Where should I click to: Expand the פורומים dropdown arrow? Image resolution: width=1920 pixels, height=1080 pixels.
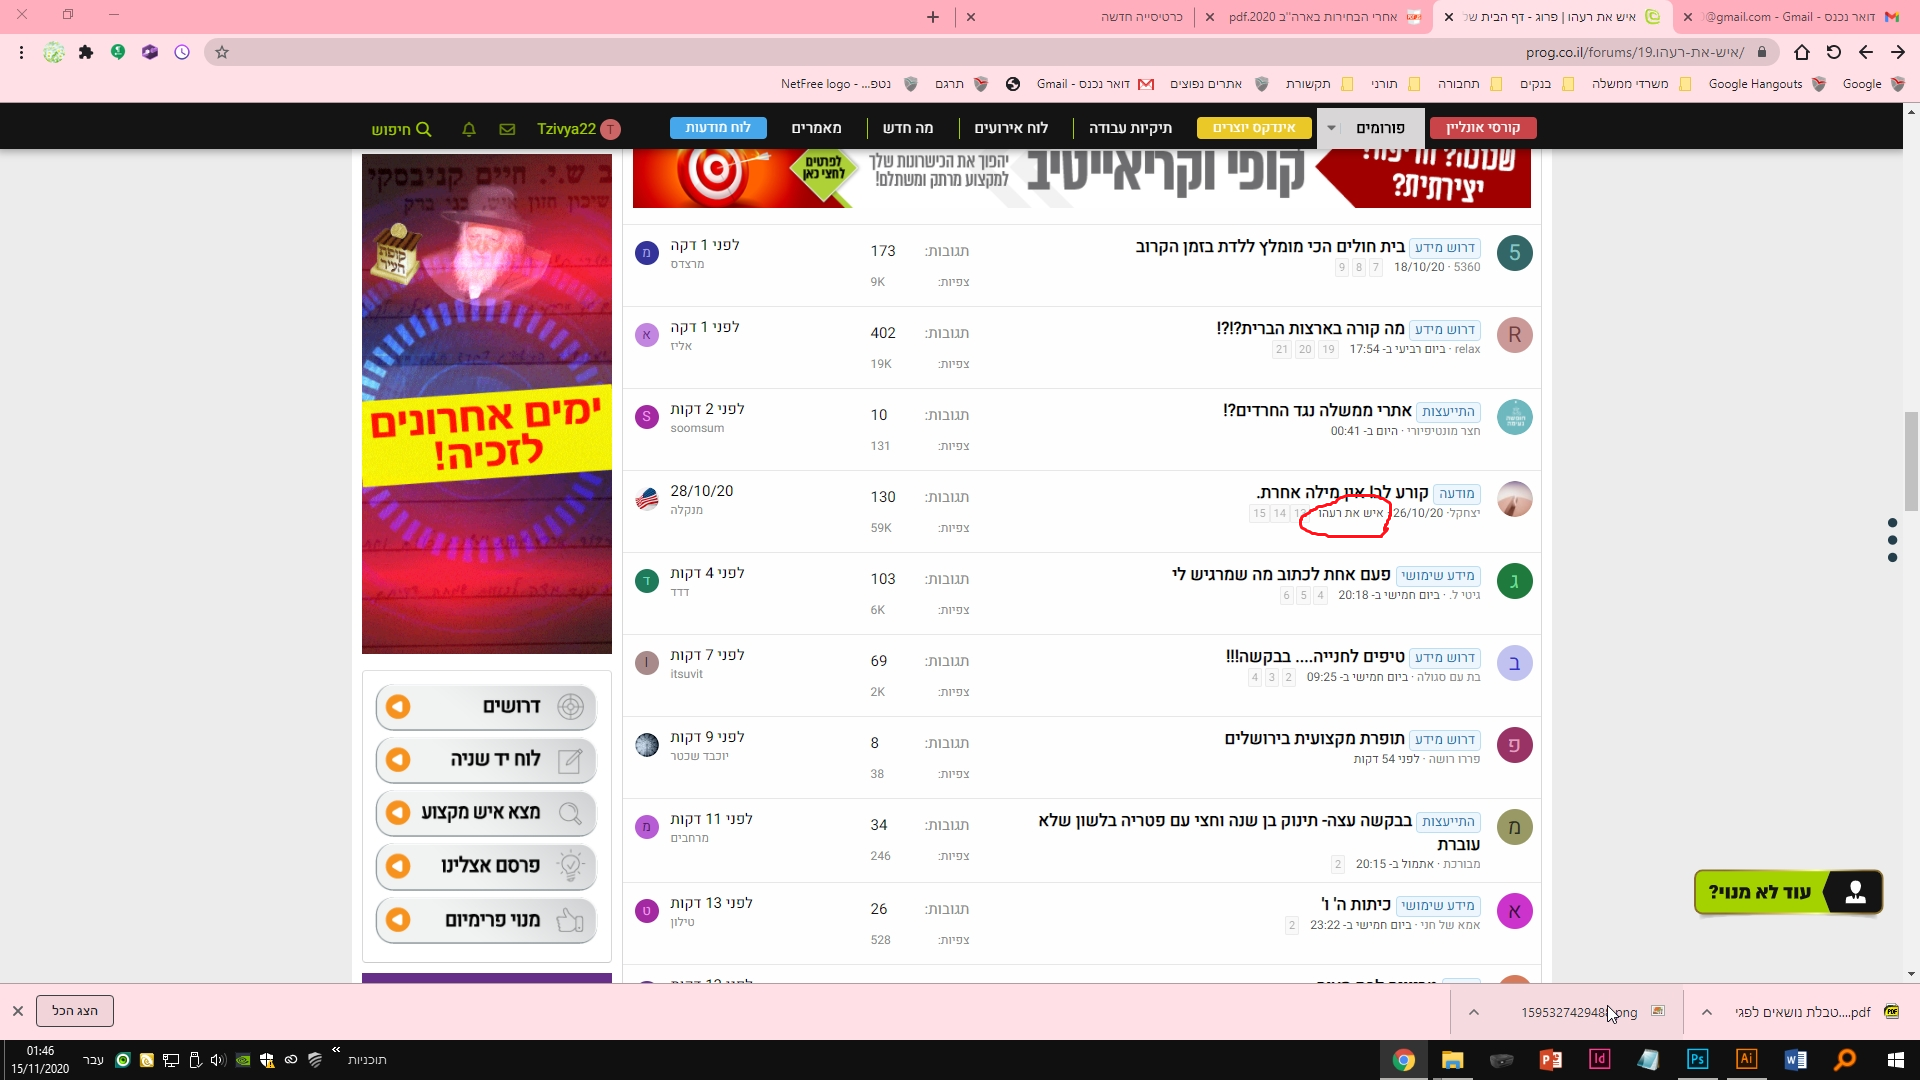pos(1331,128)
